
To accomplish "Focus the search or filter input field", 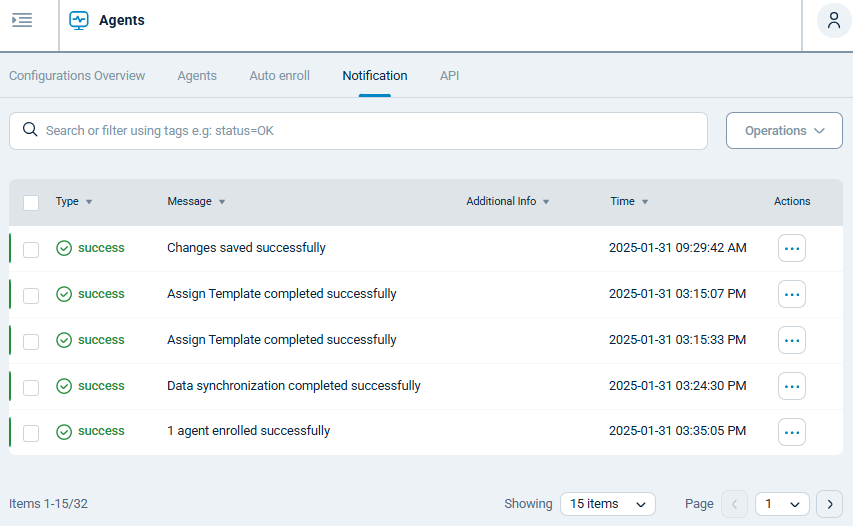I will pyautogui.click(x=370, y=131).
